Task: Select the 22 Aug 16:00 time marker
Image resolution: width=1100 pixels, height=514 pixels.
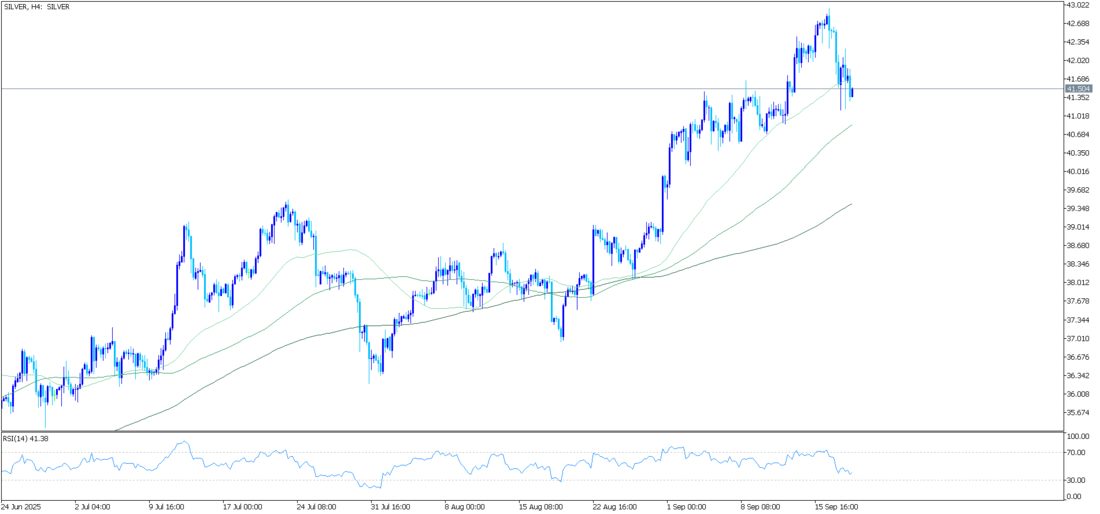Action: point(613,506)
